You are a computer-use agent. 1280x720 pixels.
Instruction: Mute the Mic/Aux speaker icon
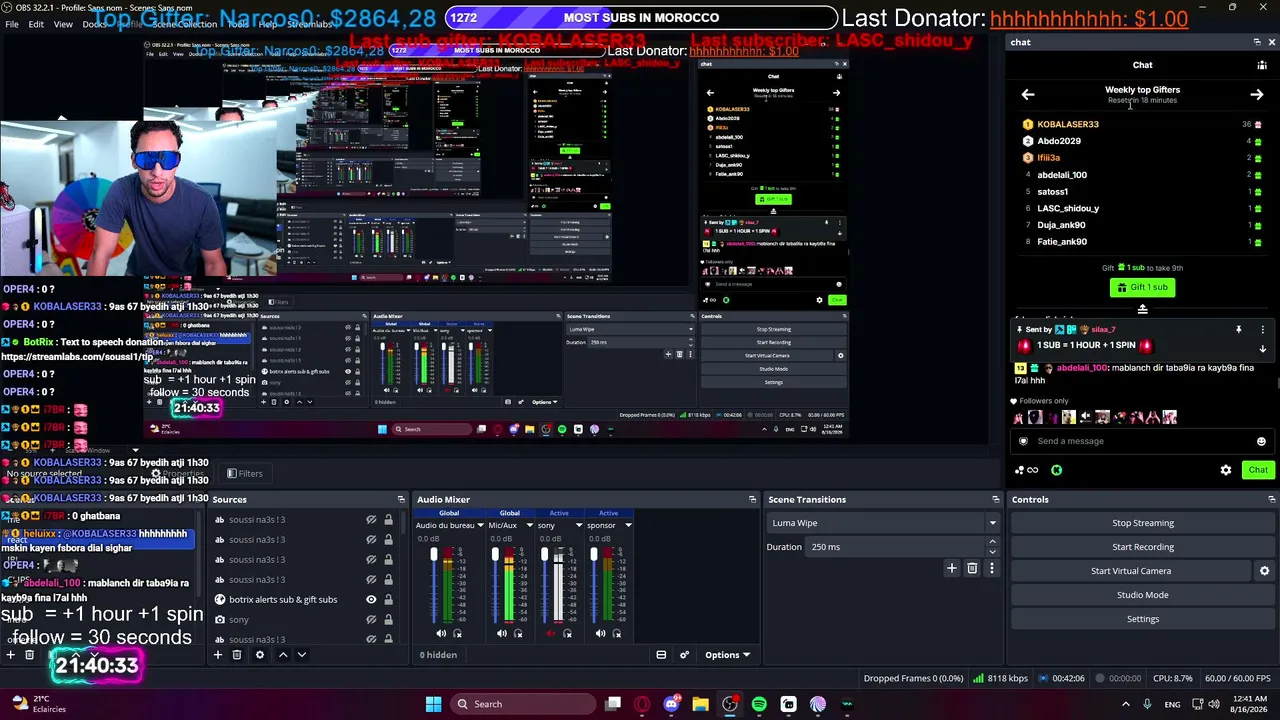point(502,633)
